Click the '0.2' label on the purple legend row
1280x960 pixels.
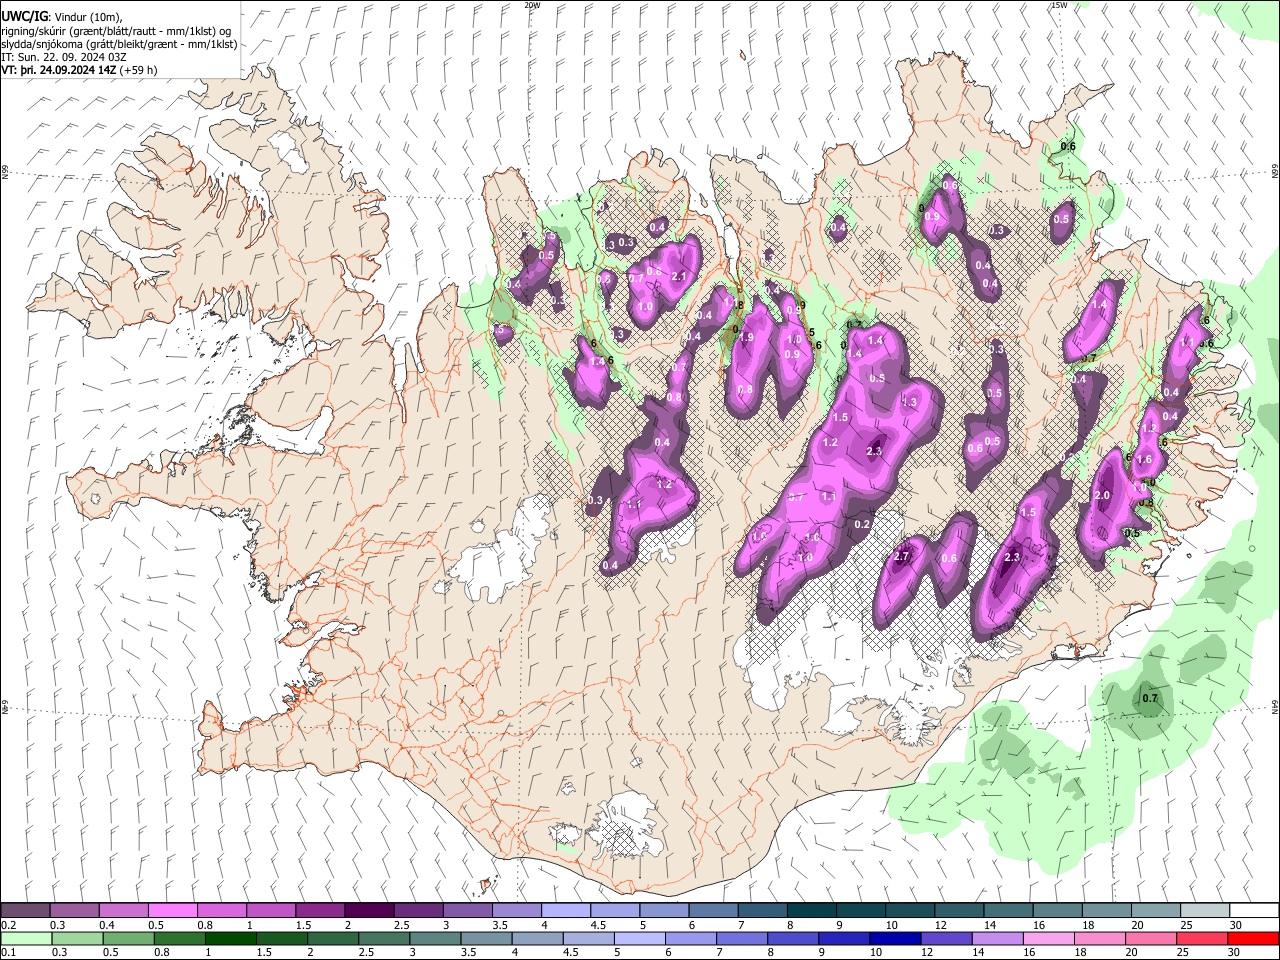pyautogui.click(x=8, y=925)
